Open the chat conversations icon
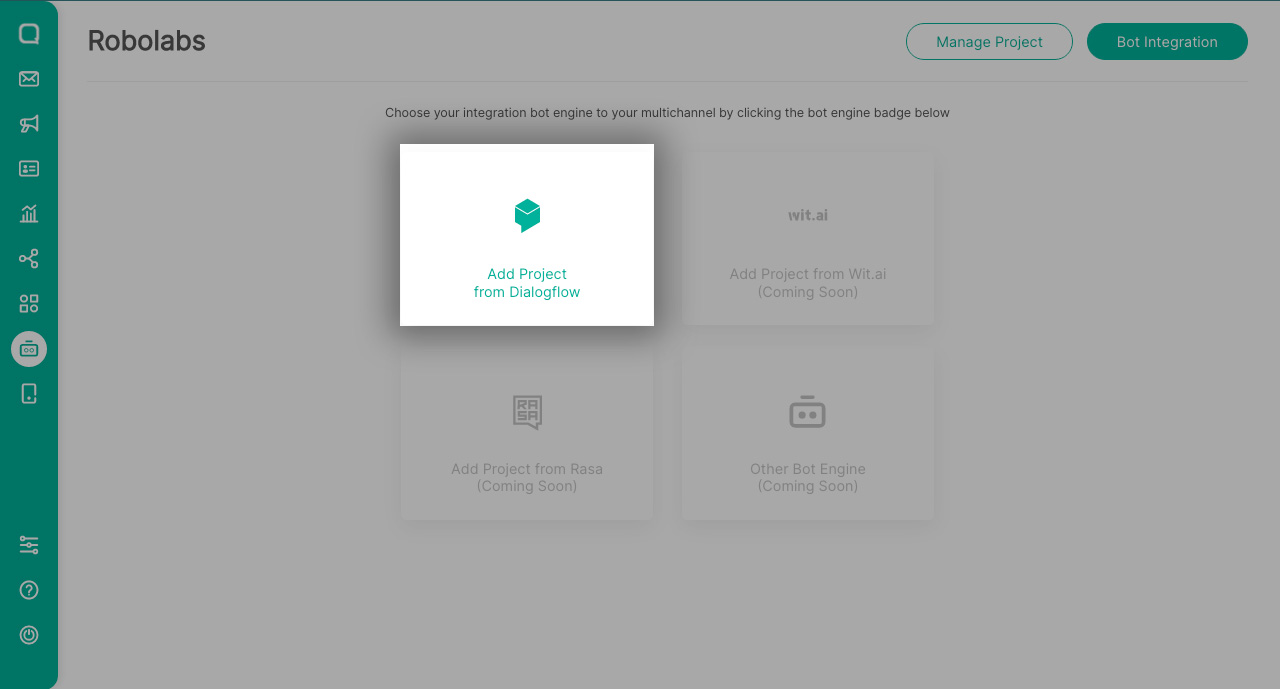This screenshot has height=689, width=1280. (x=28, y=33)
